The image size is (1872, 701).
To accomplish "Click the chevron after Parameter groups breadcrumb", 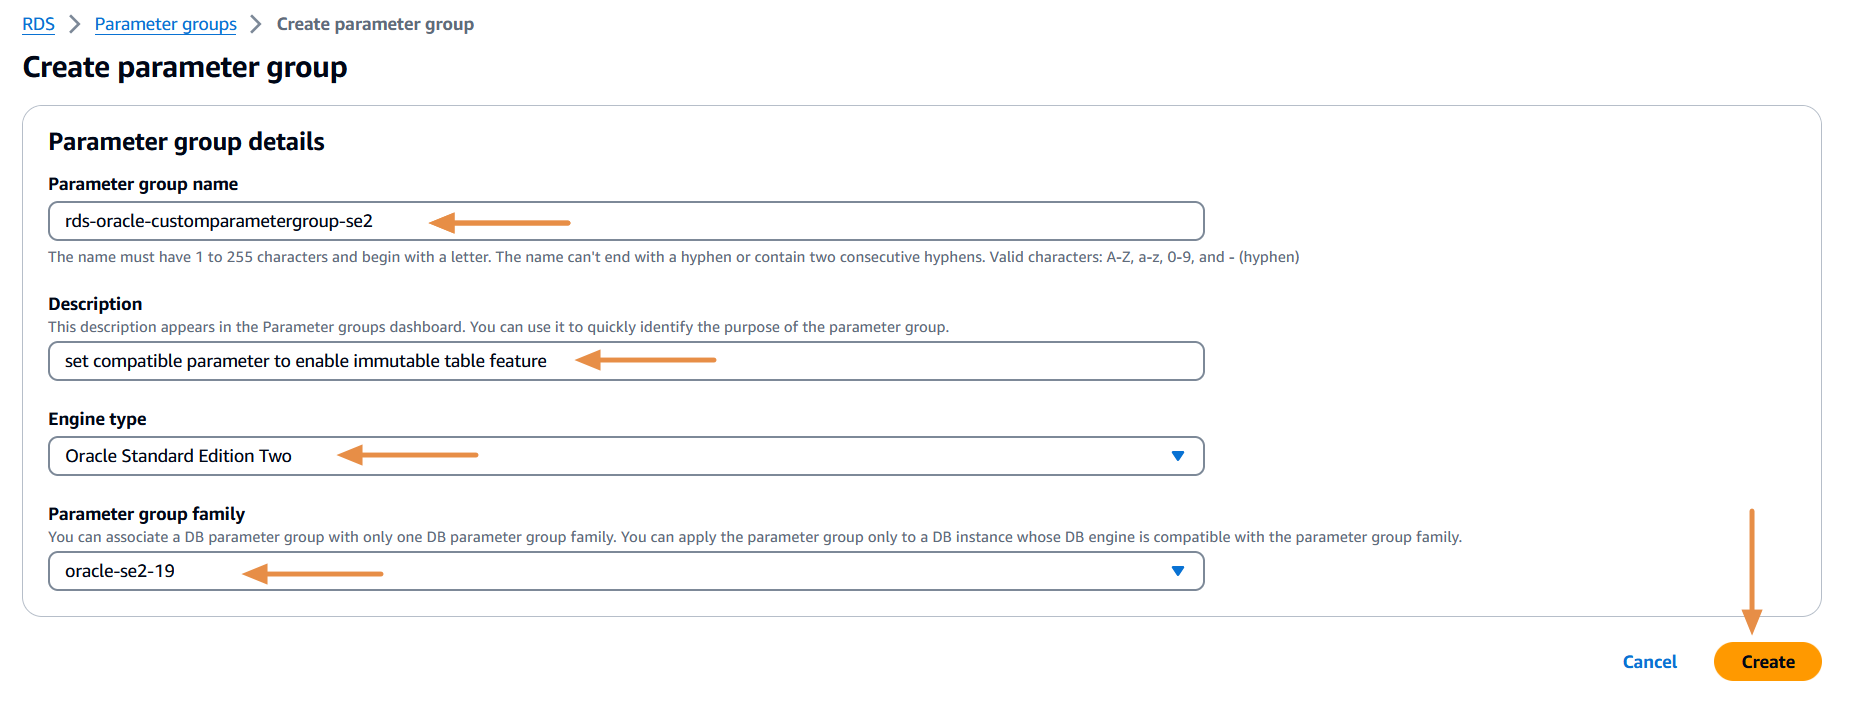I will [256, 24].
